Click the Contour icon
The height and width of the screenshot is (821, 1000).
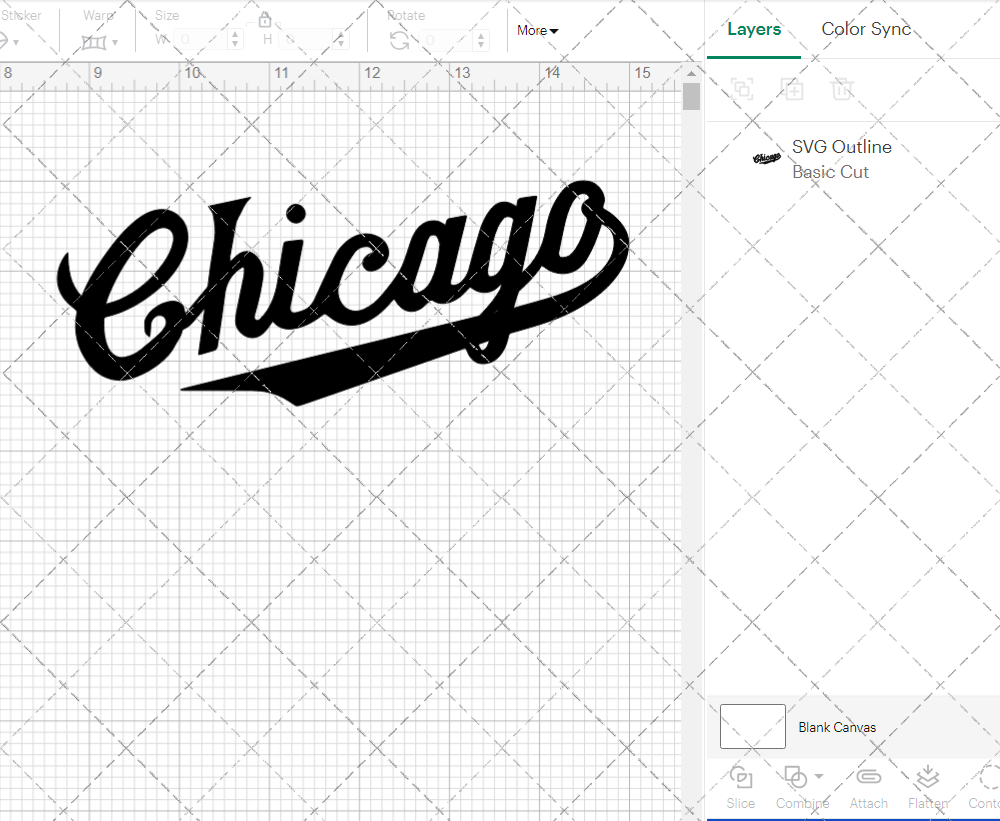(988, 778)
